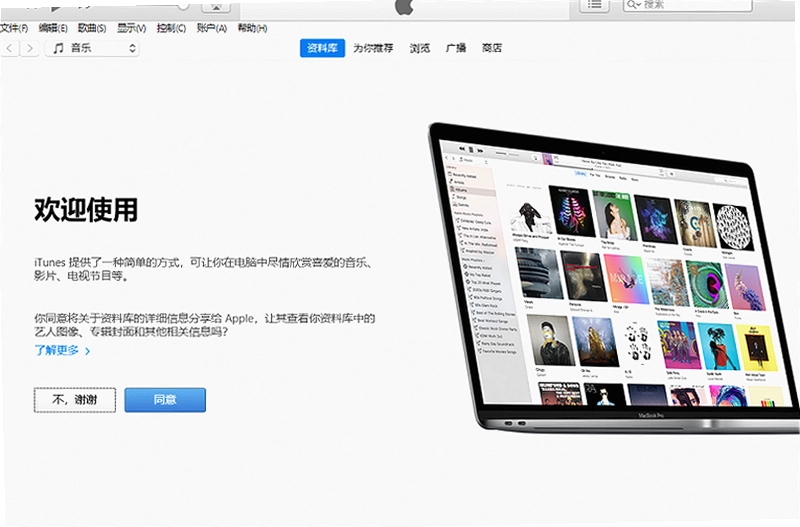The width and height of the screenshot is (800, 527).
Task: Open the 文件(F) menu
Action: [x=14, y=28]
